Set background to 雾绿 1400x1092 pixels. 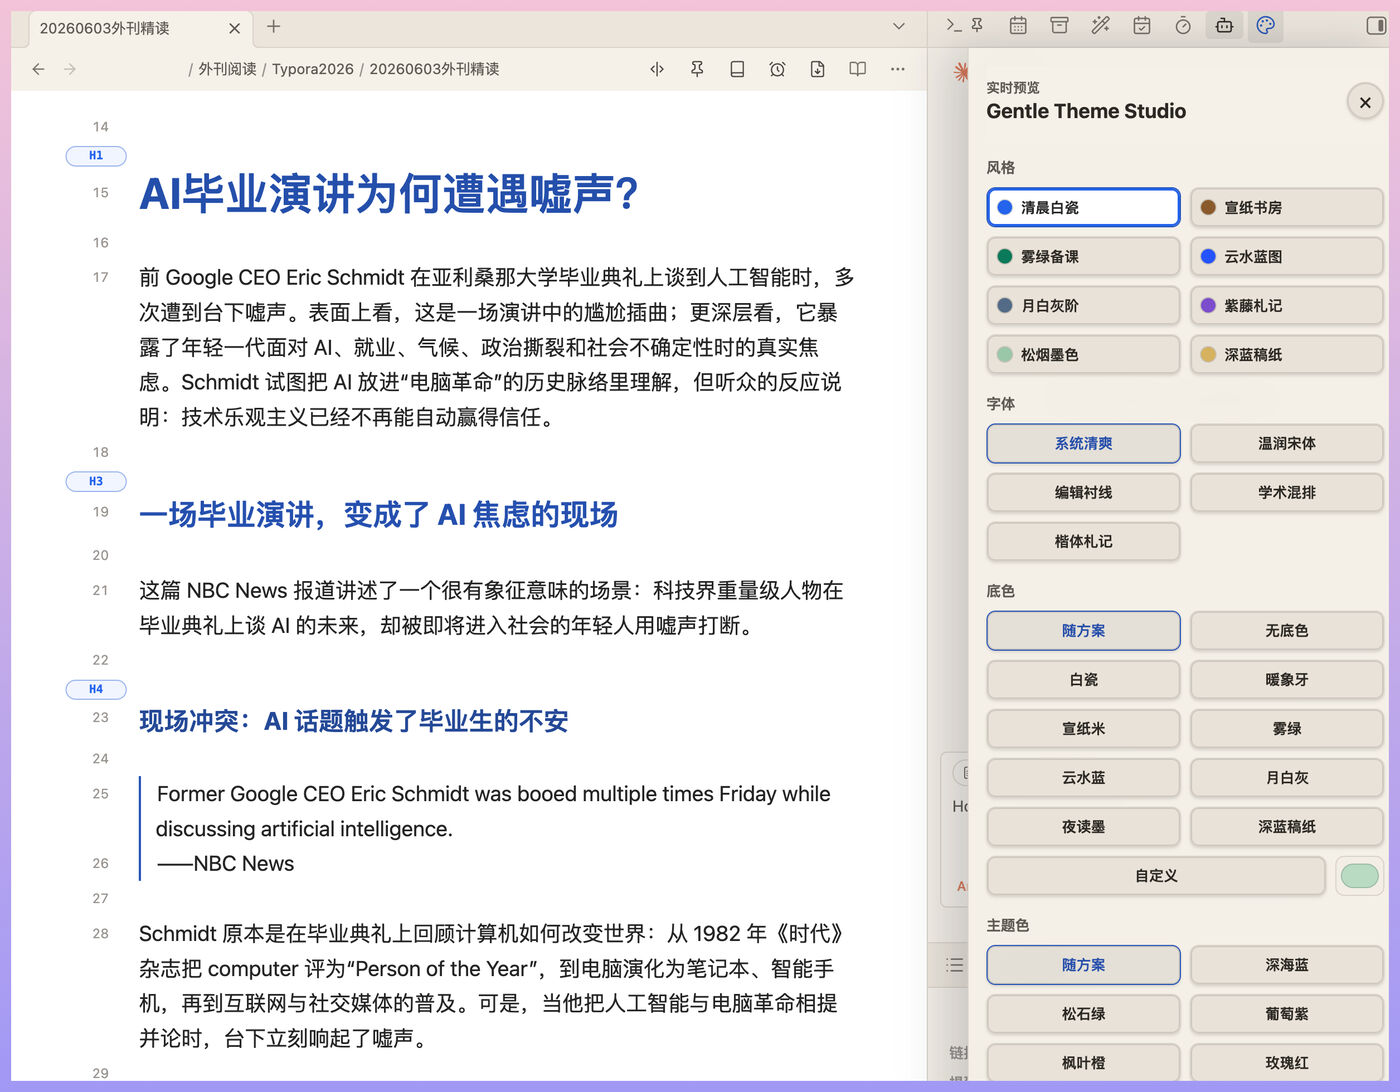[1287, 729]
